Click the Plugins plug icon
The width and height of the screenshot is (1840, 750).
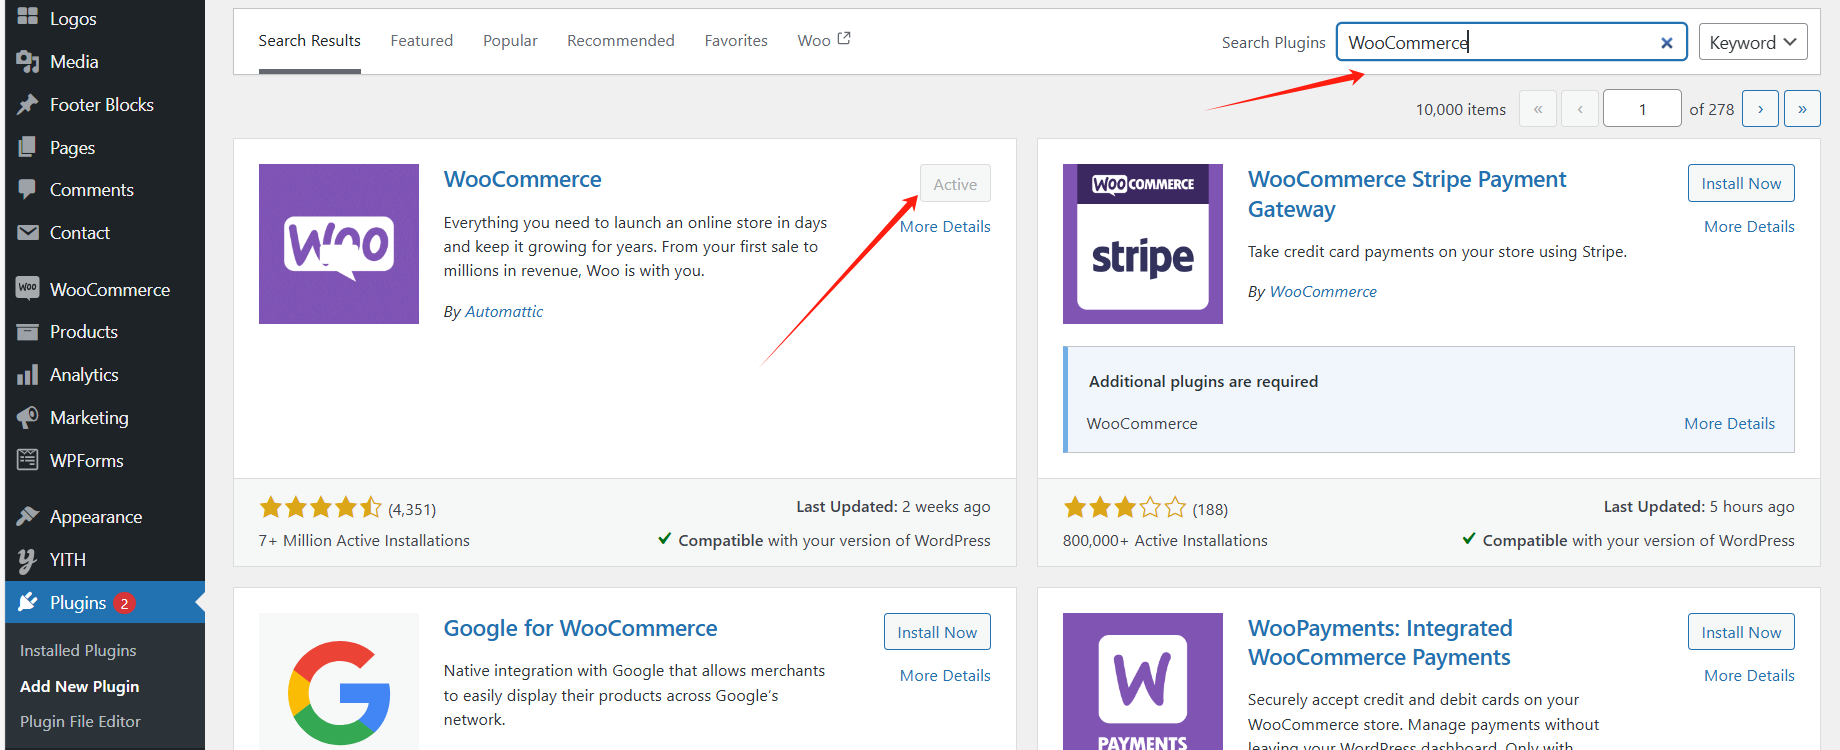(28, 602)
